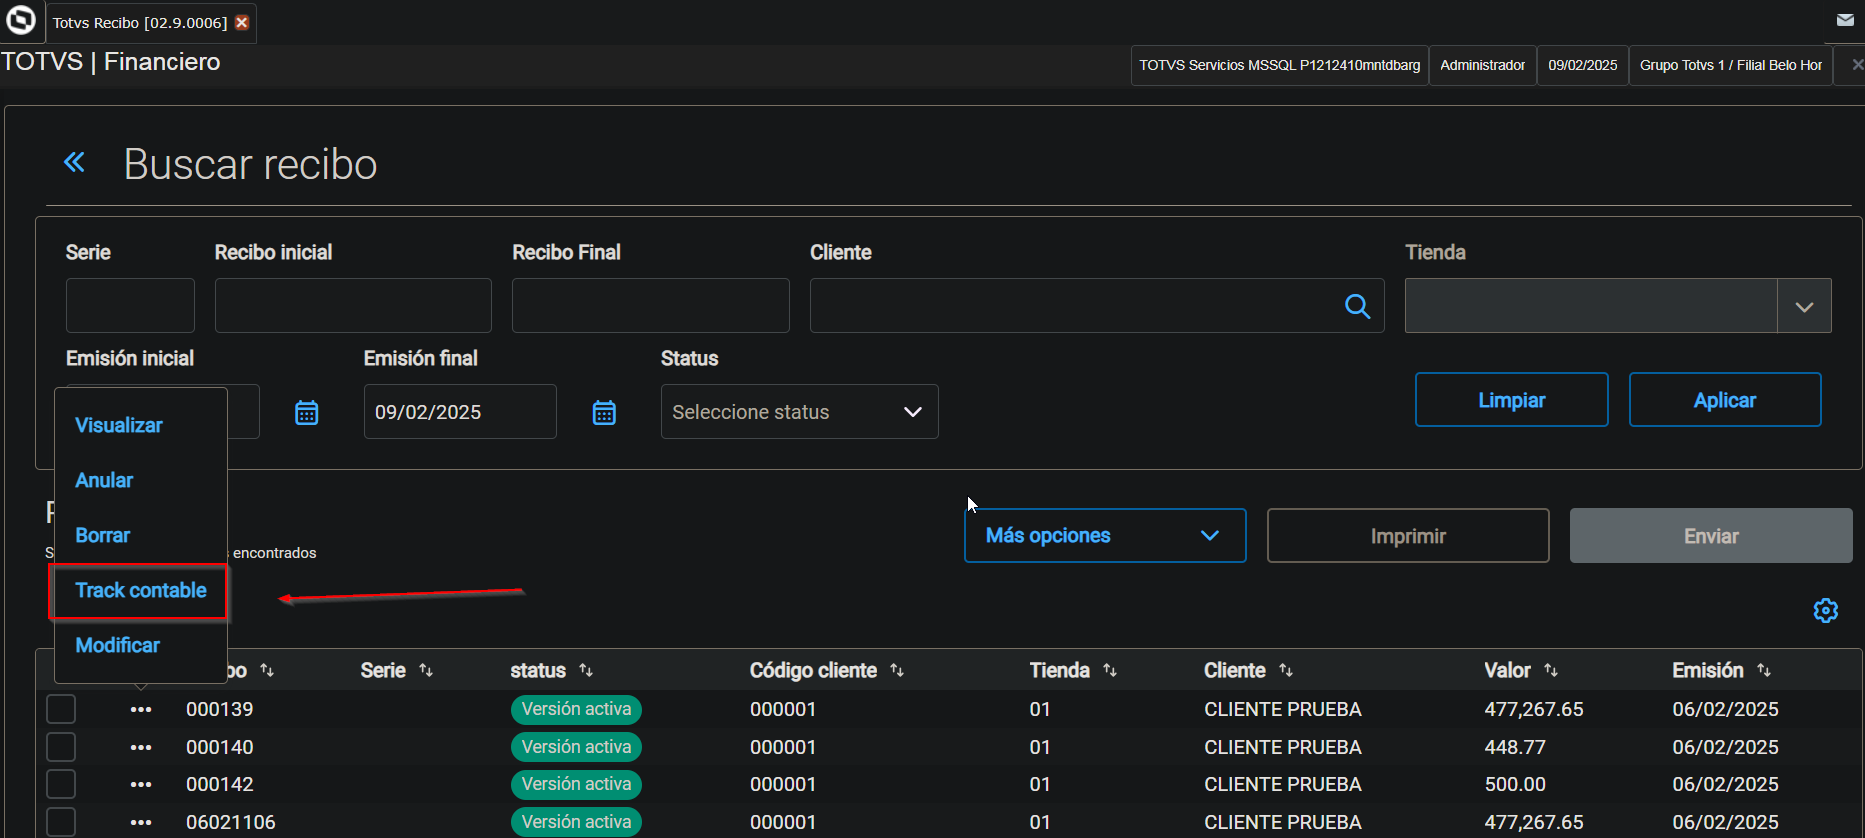Click the Limpiar button
Image resolution: width=1865 pixels, height=838 pixels.
[x=1511, y=400]
